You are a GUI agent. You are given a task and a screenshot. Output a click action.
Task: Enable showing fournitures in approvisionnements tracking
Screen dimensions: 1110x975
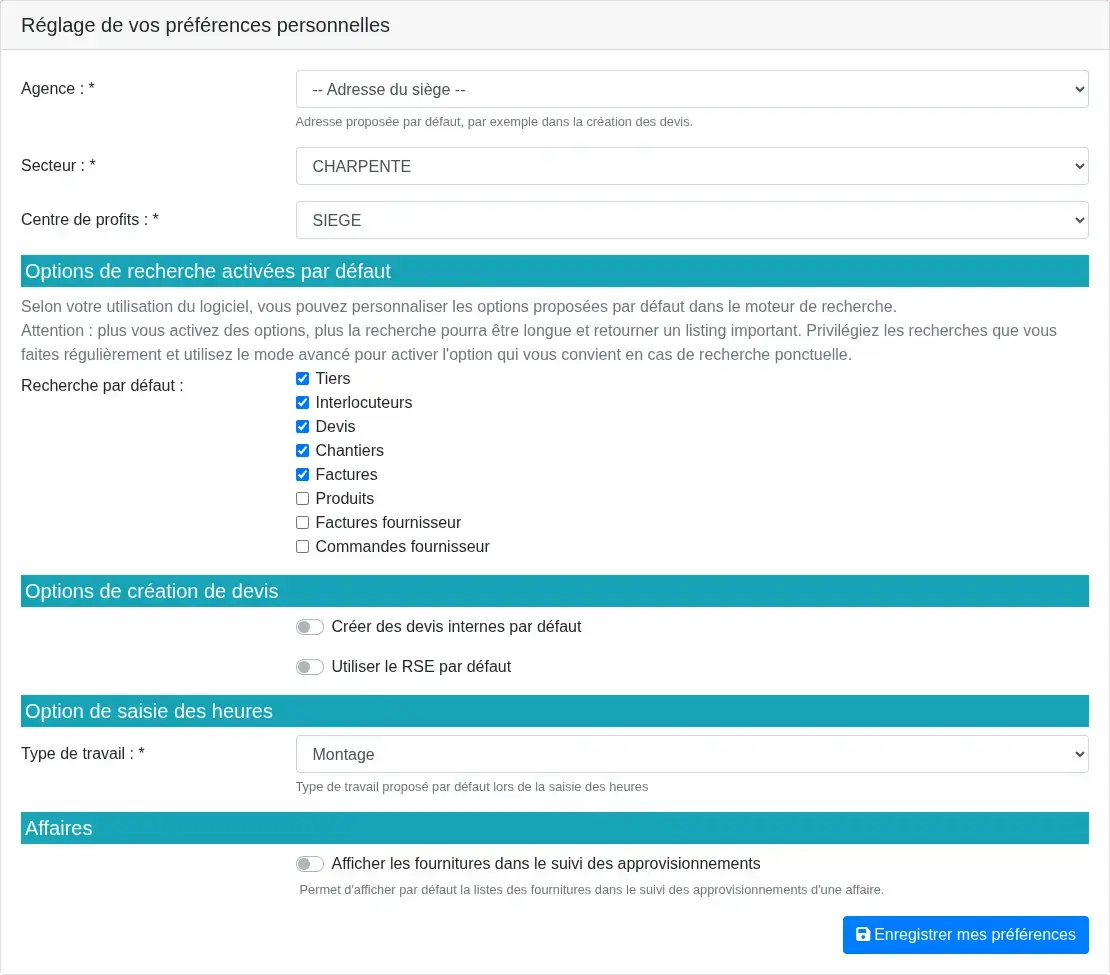pyautogui.click(x=310, y=863)
